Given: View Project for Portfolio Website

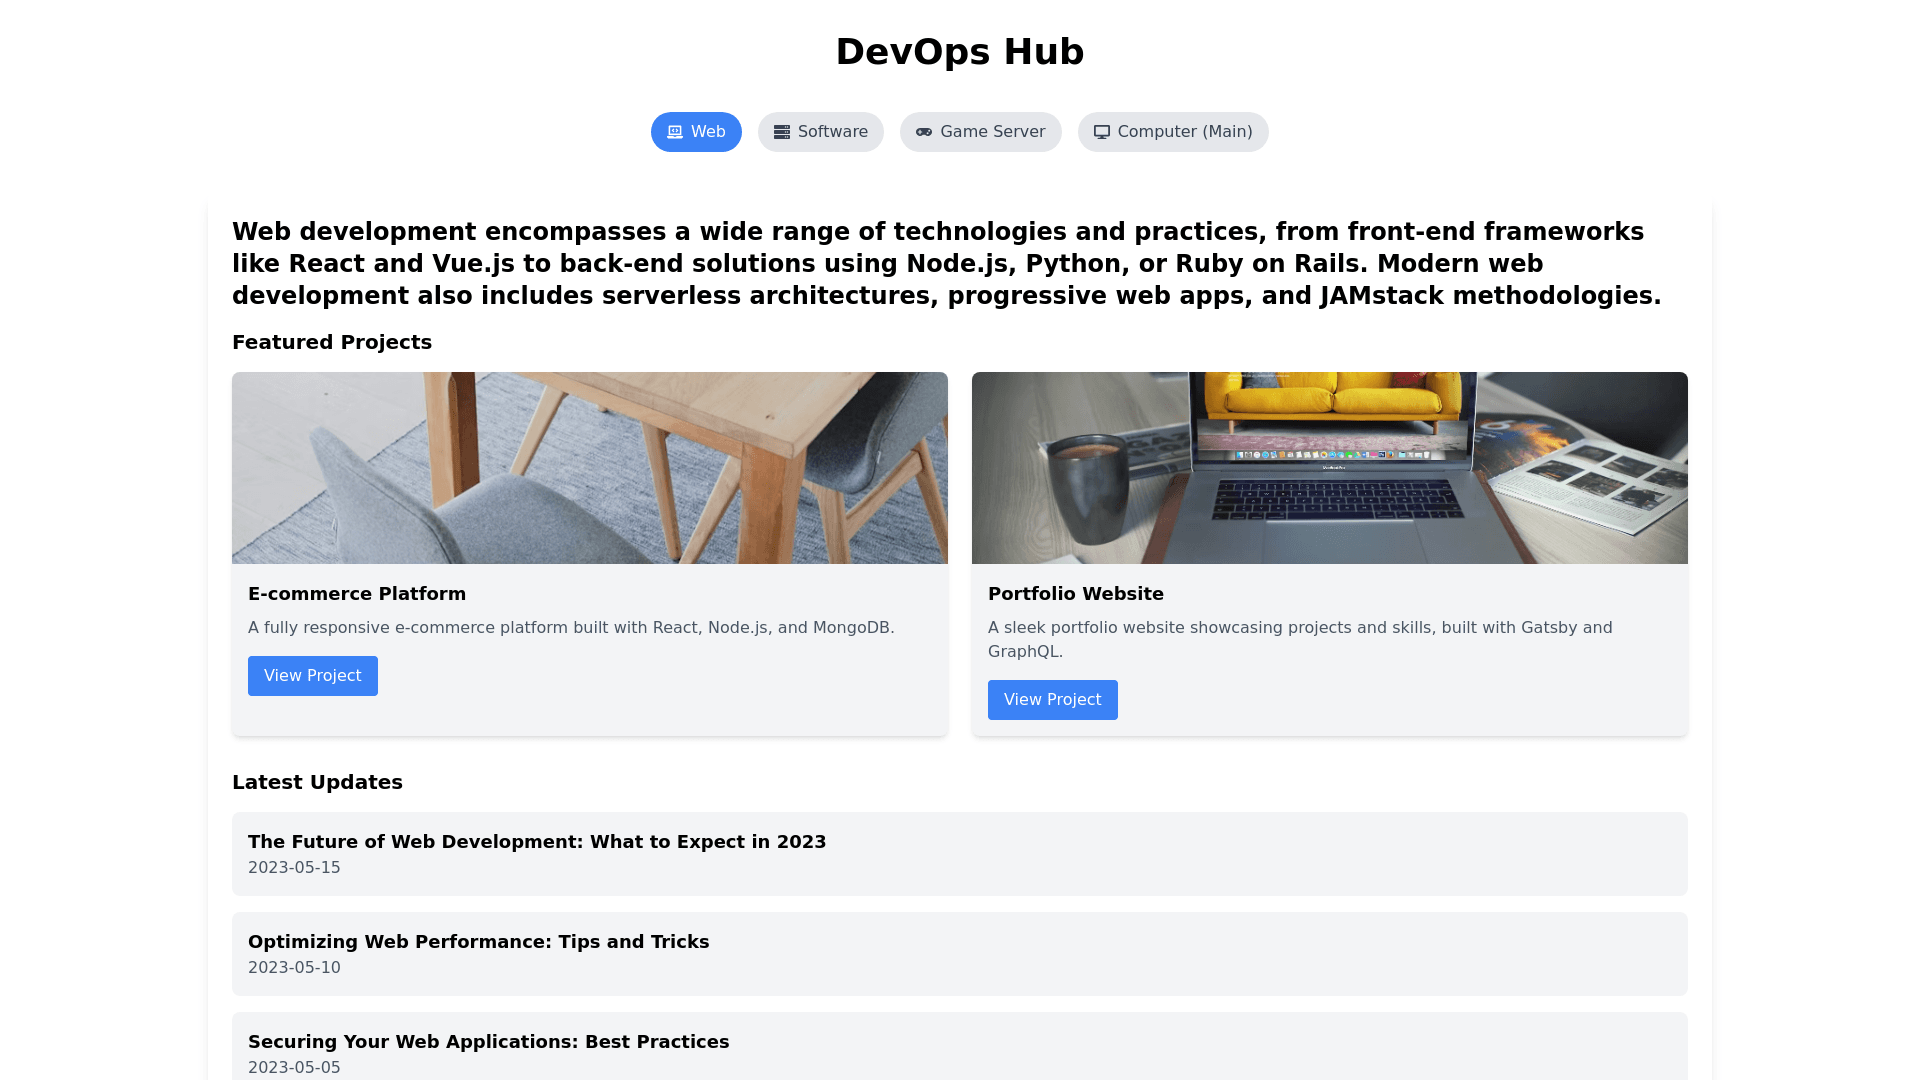Looking at the screenshot, I should coord(1052,700).
